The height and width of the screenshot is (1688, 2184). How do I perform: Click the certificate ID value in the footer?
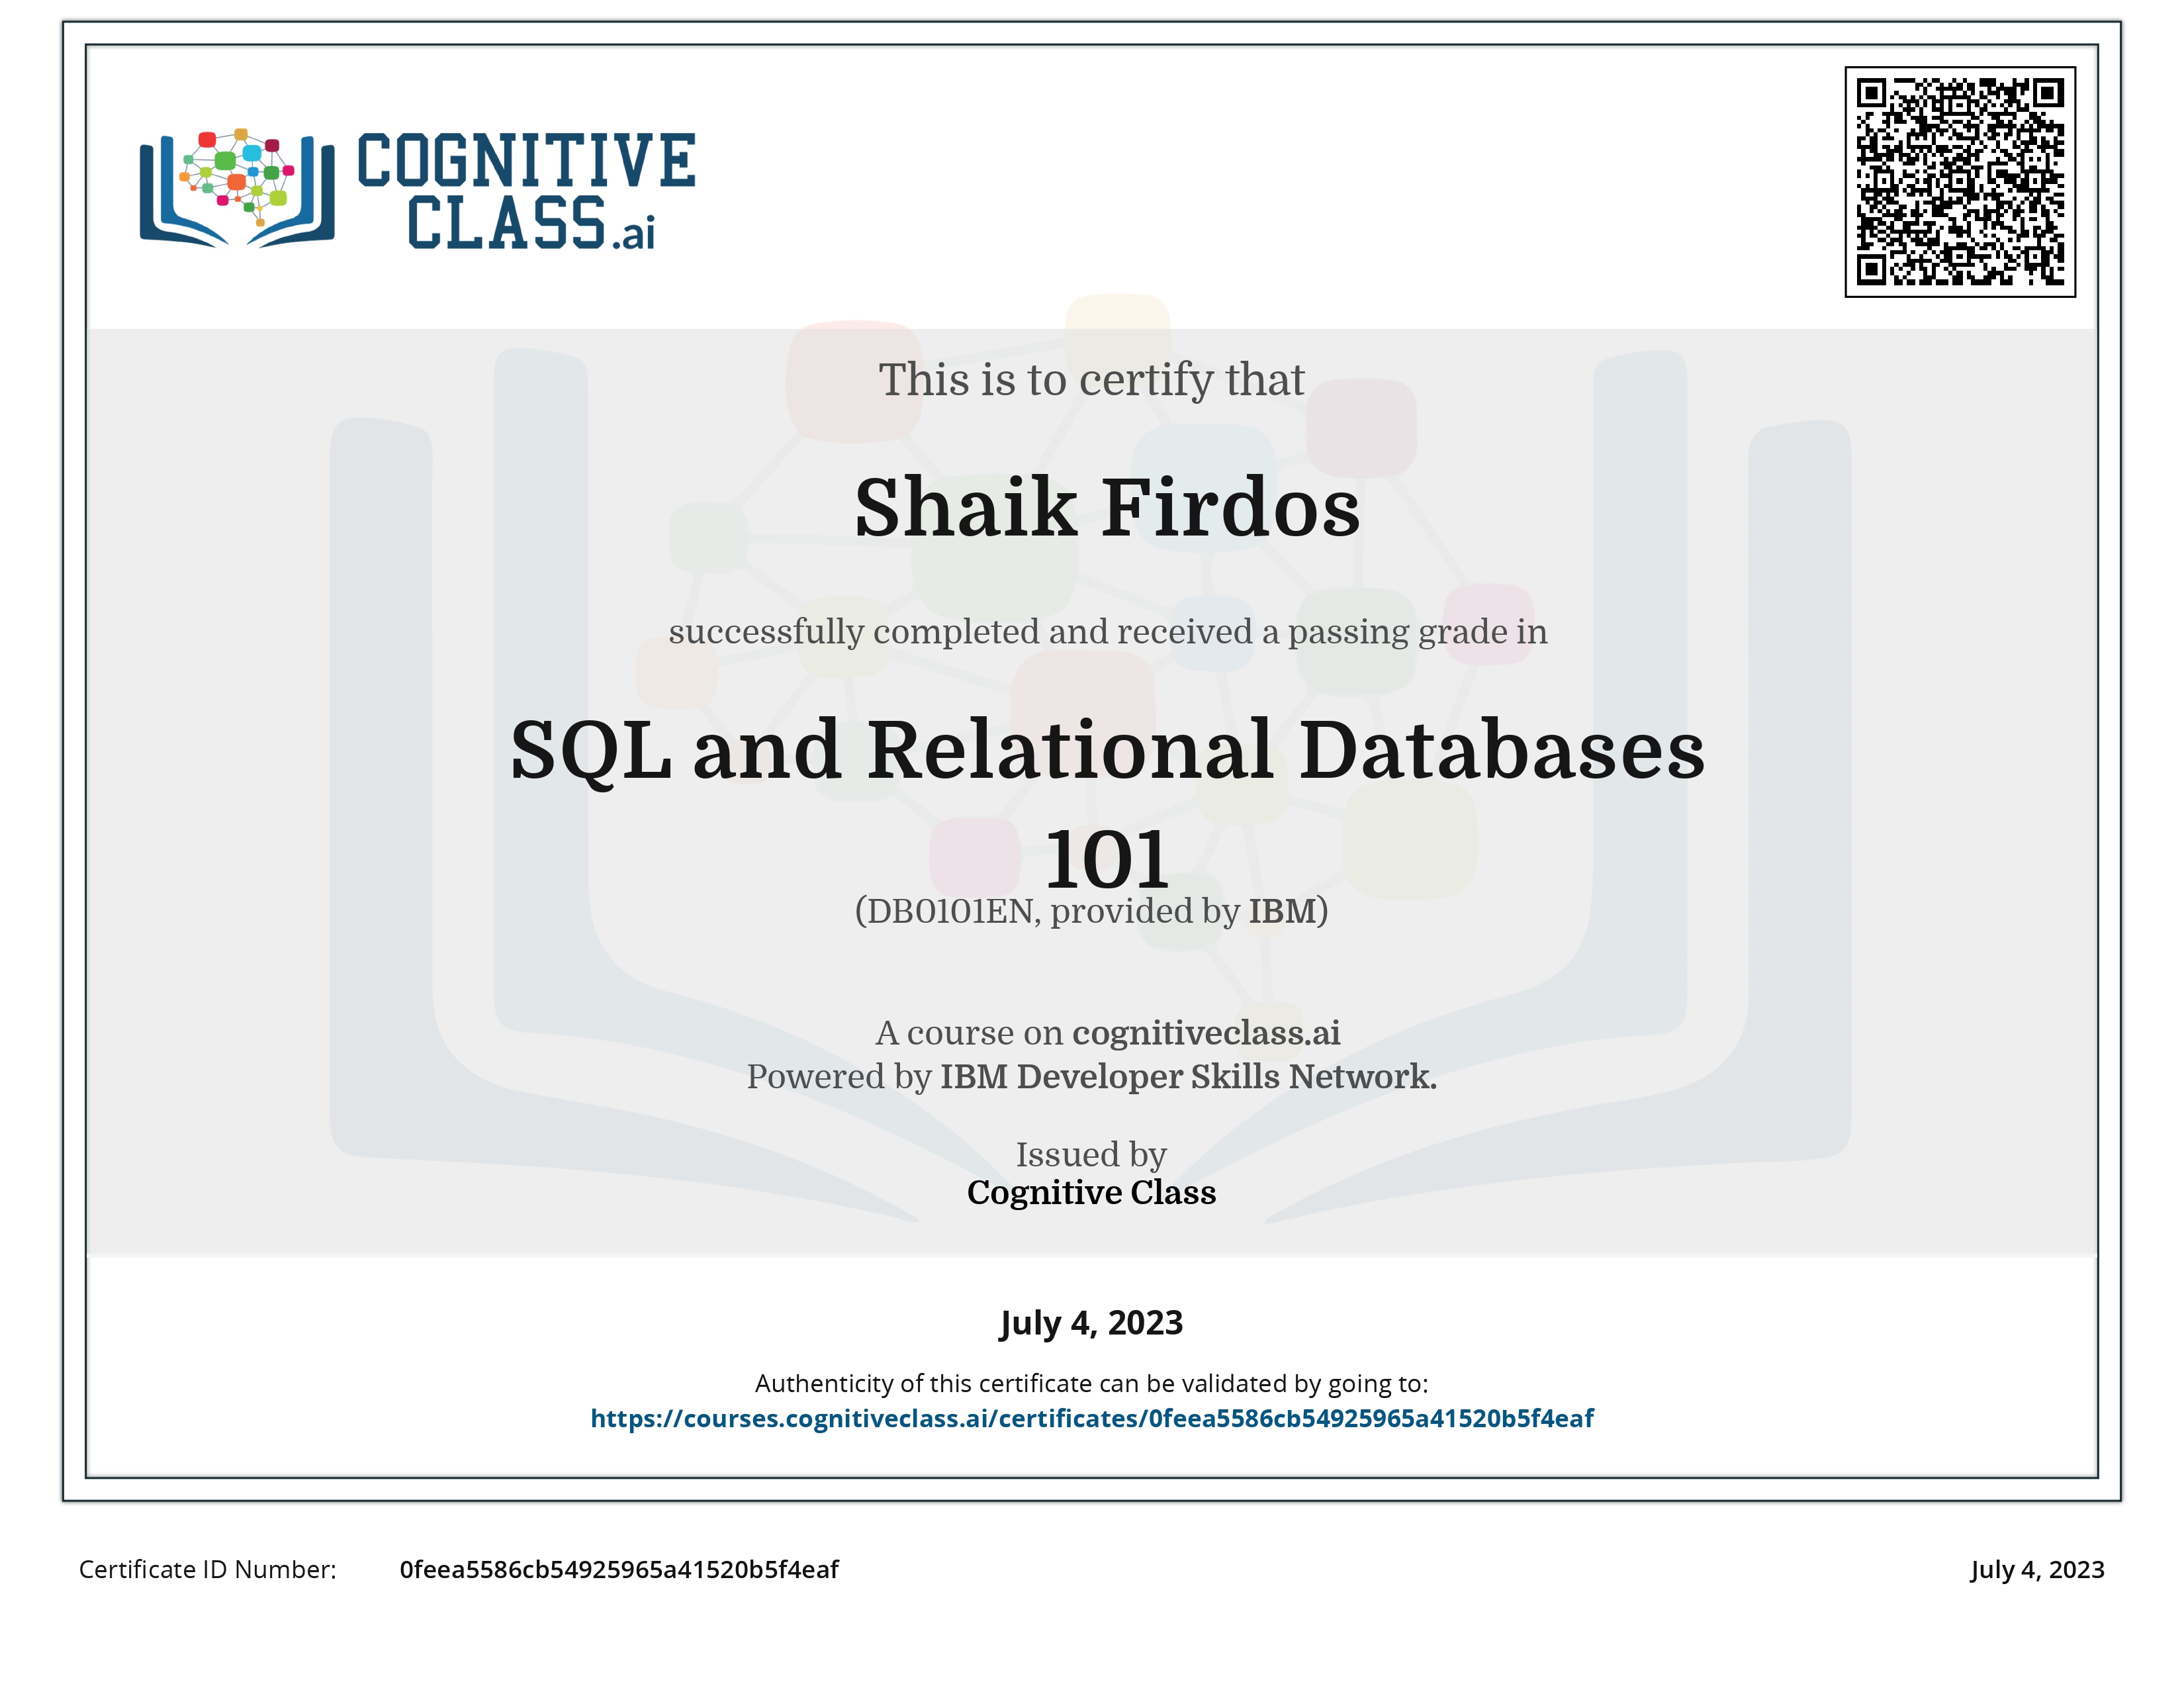[619, 1569]
